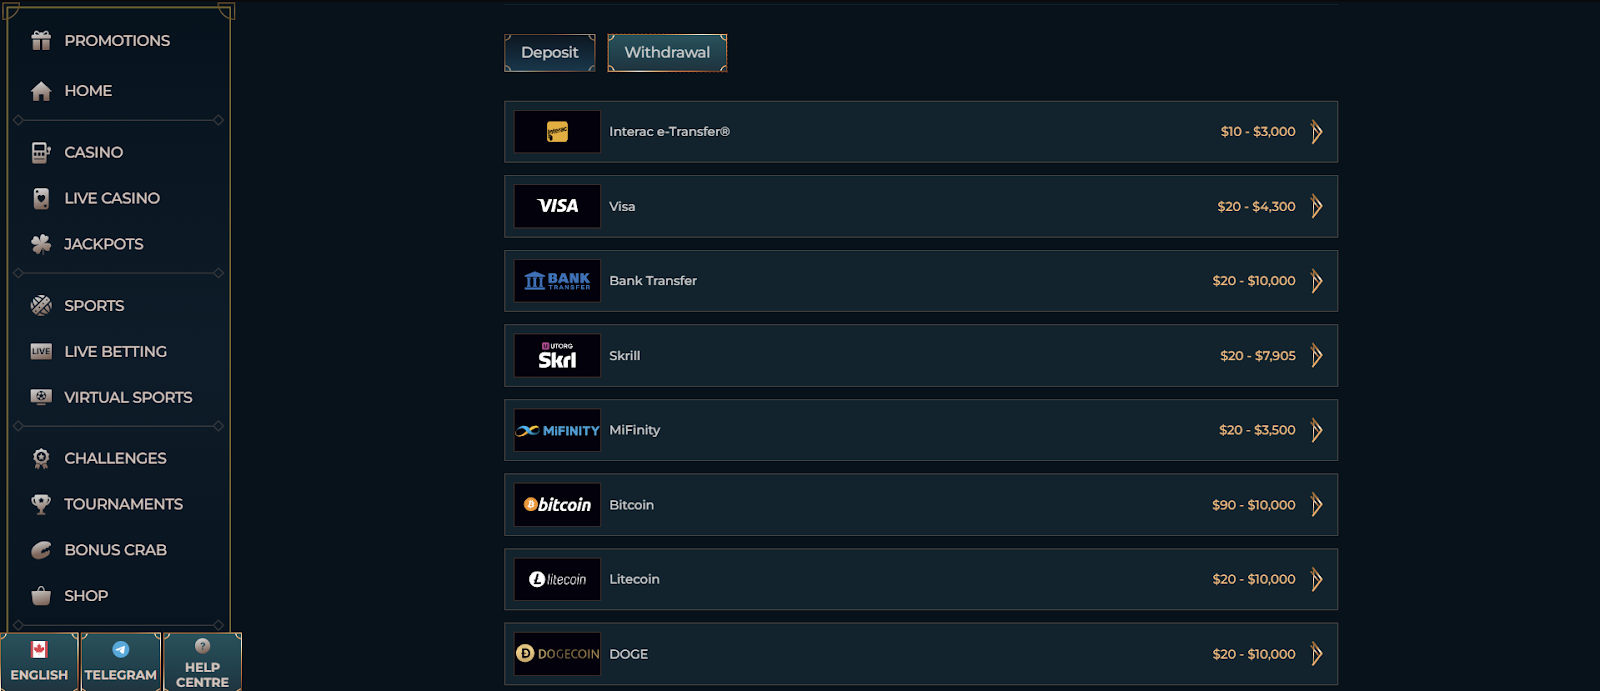Click the Dogecoin logo thumbnail
This screenshot has height=691, width=1600.
coord(557,654)
